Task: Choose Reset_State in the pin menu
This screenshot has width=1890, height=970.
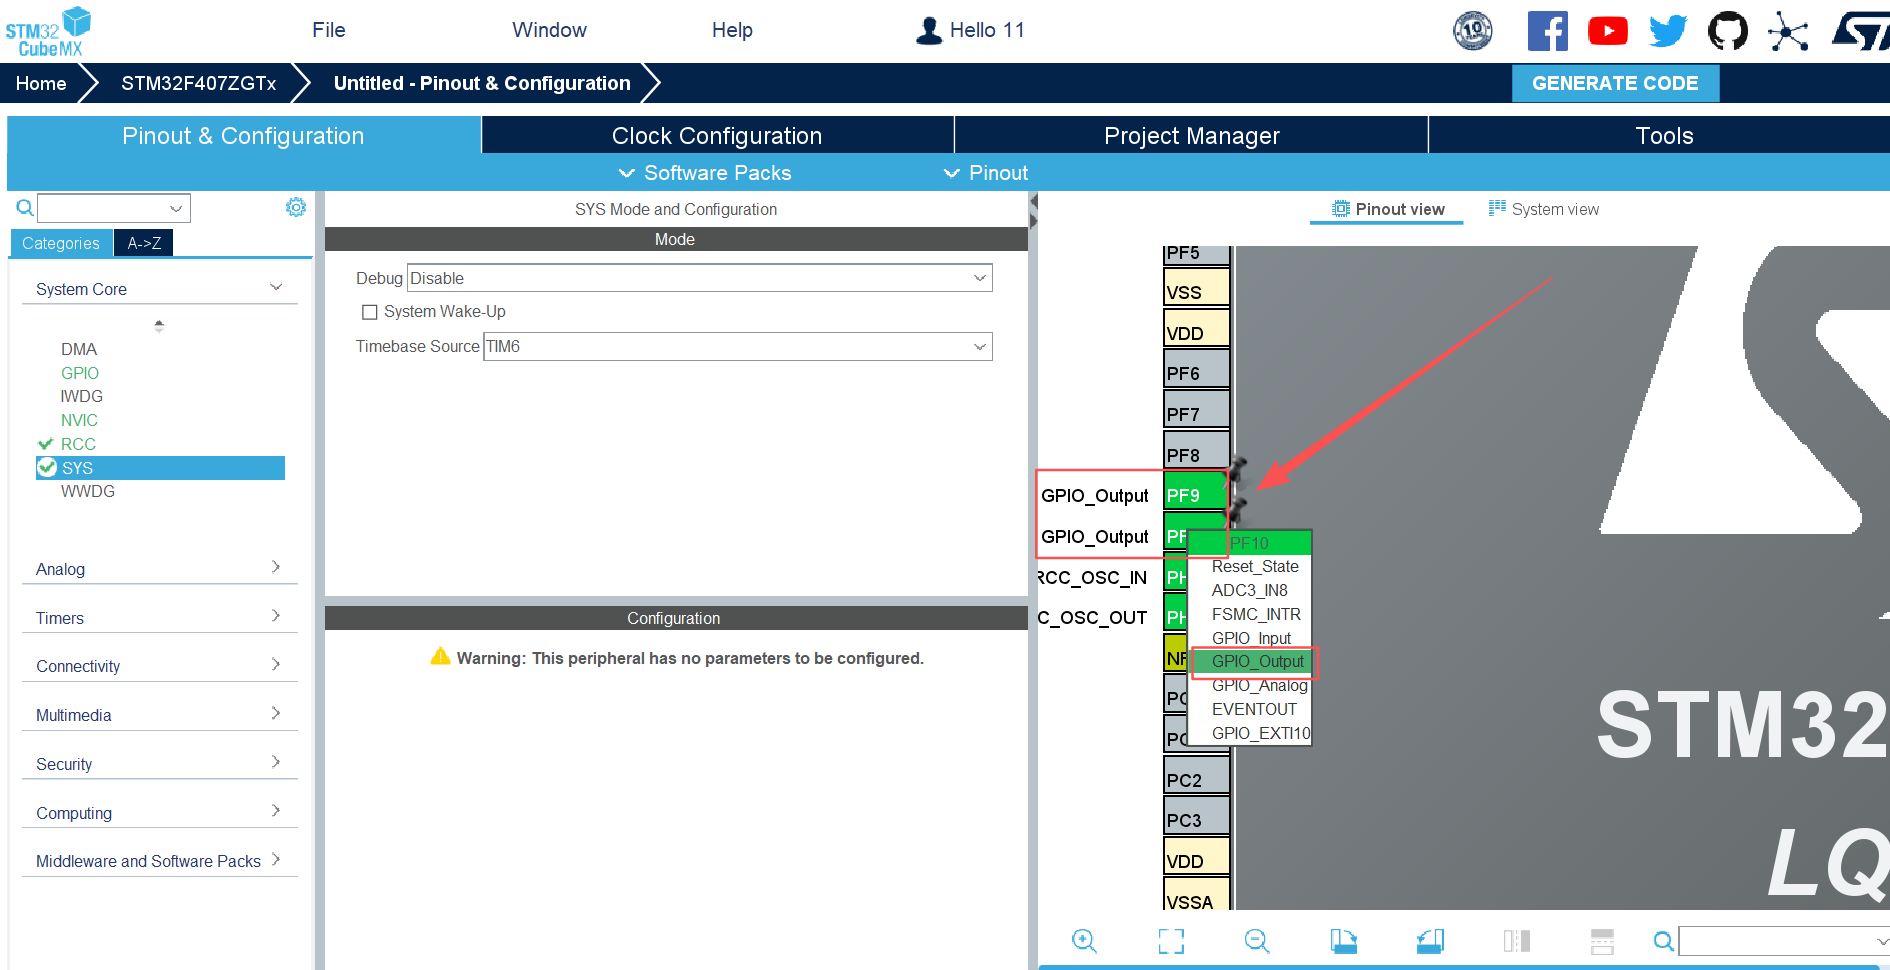Action: tap(1255, 566)
